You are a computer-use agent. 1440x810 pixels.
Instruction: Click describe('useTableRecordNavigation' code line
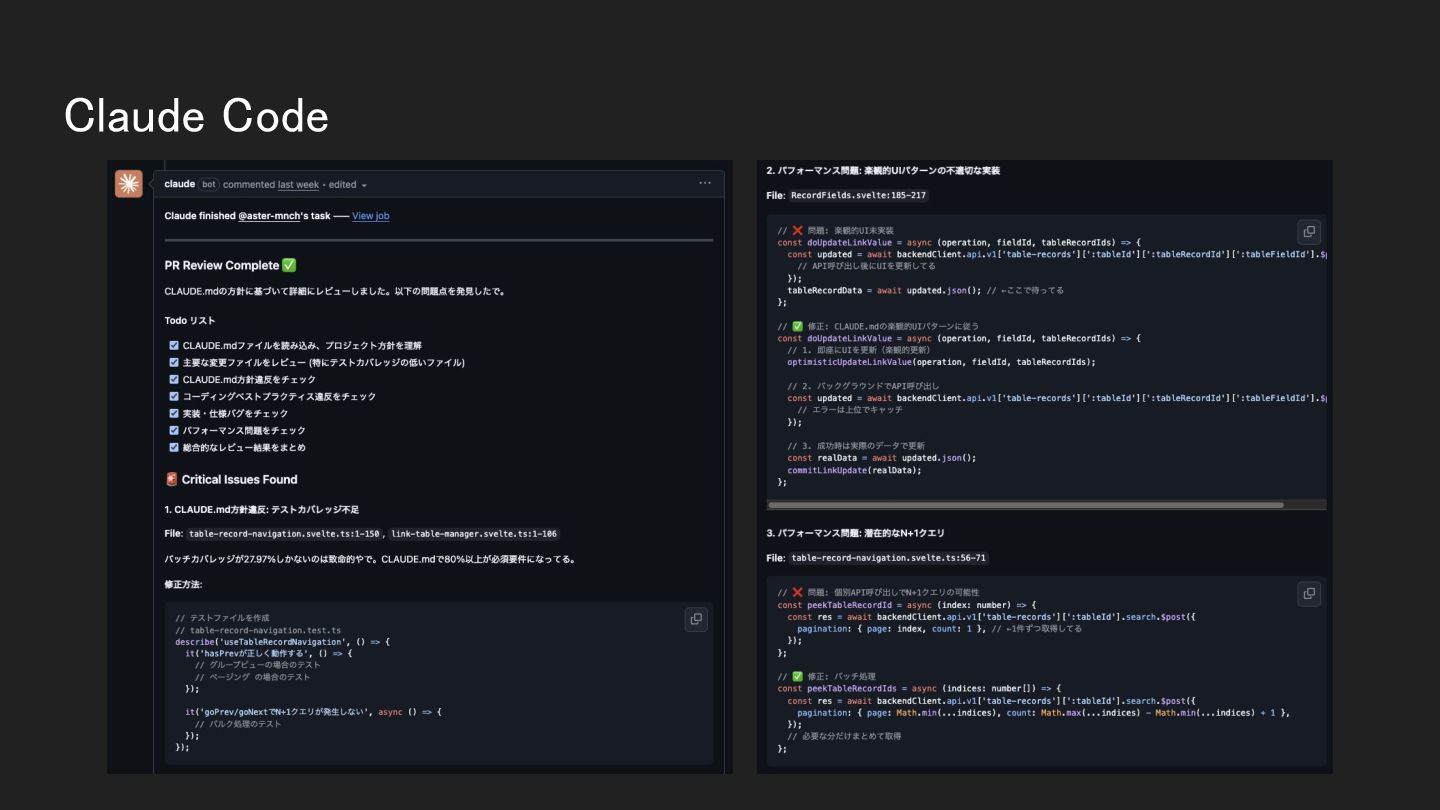pos(282,642)
